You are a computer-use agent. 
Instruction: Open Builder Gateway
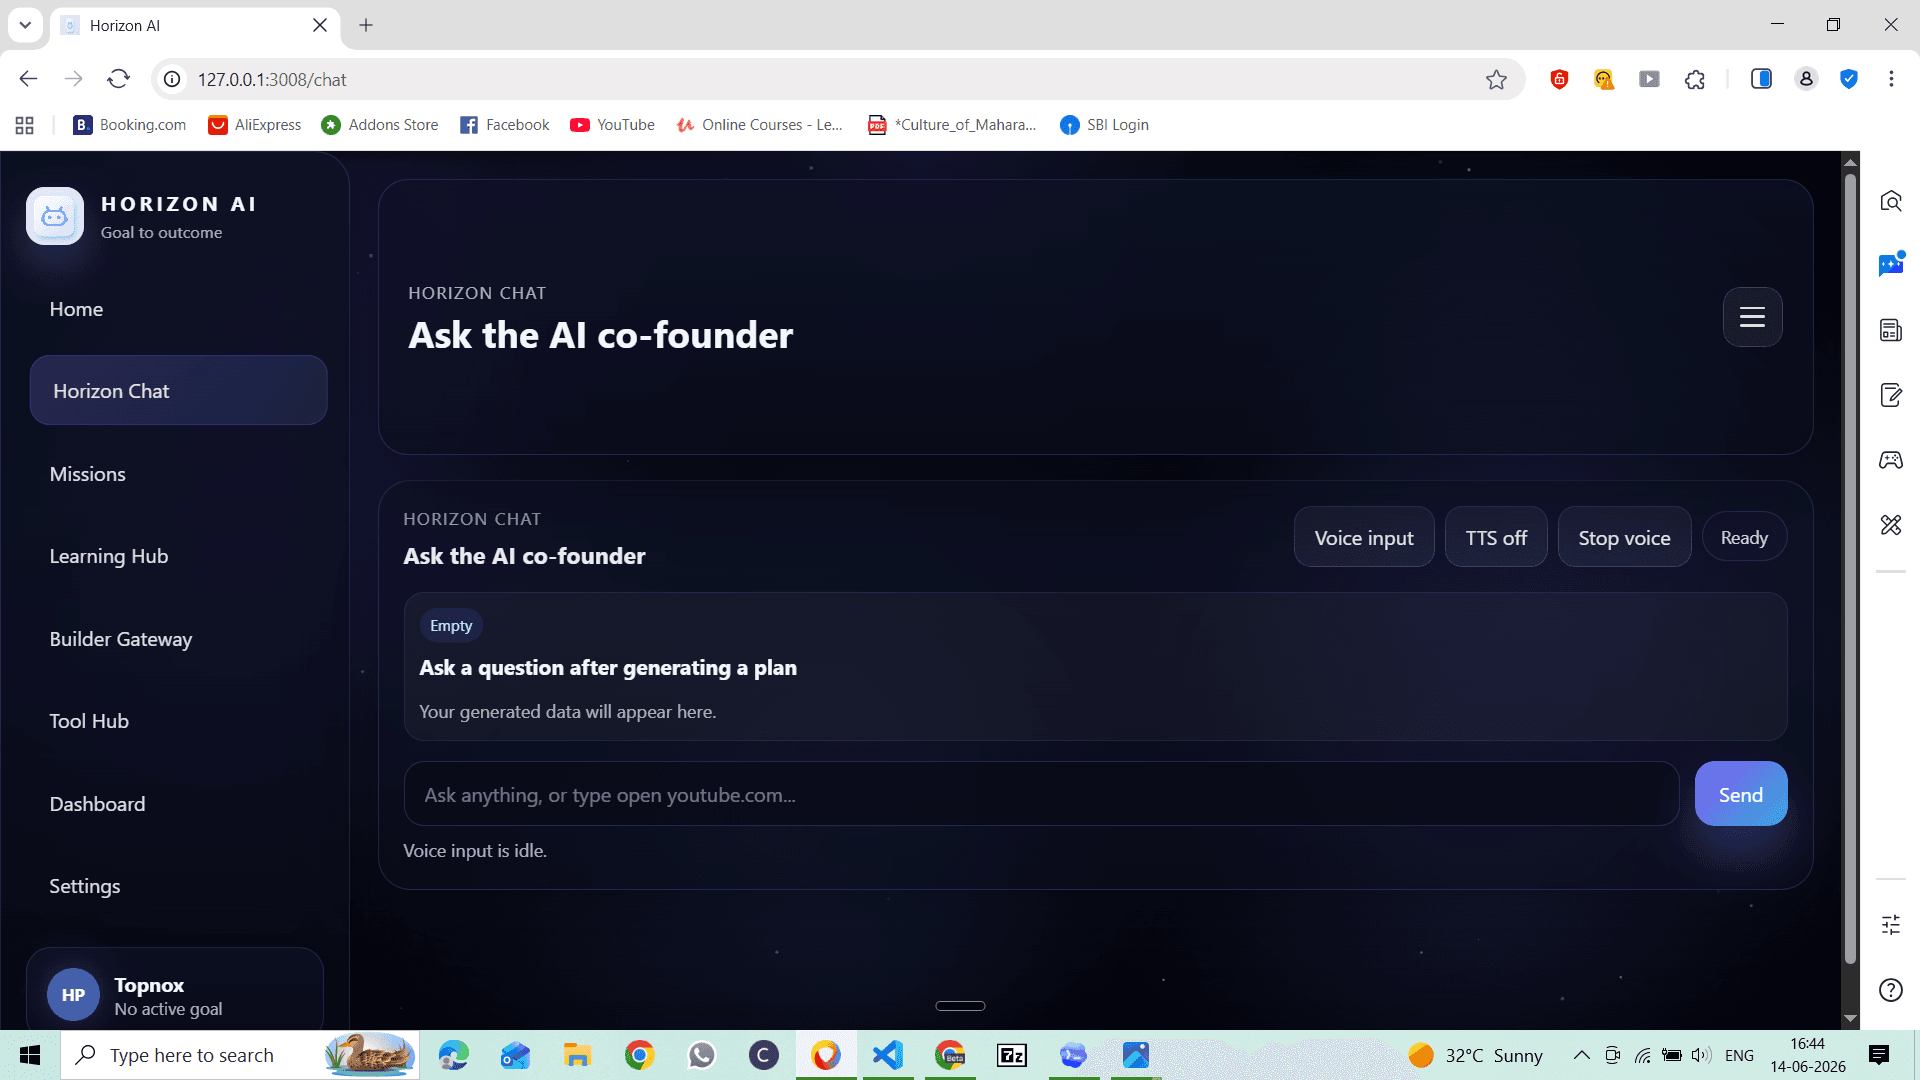click(x=121, y=639)
